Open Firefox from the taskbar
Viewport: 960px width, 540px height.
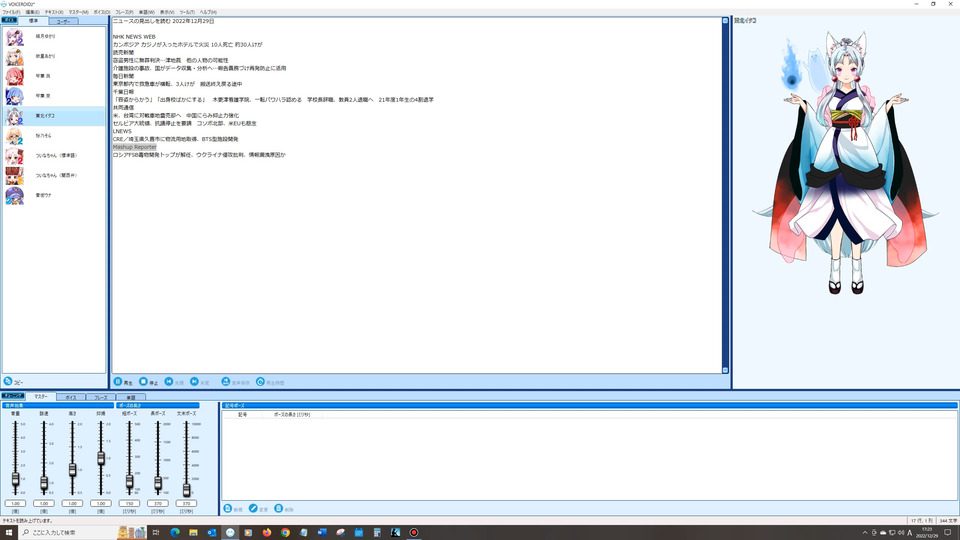click(x=266, y=533)
